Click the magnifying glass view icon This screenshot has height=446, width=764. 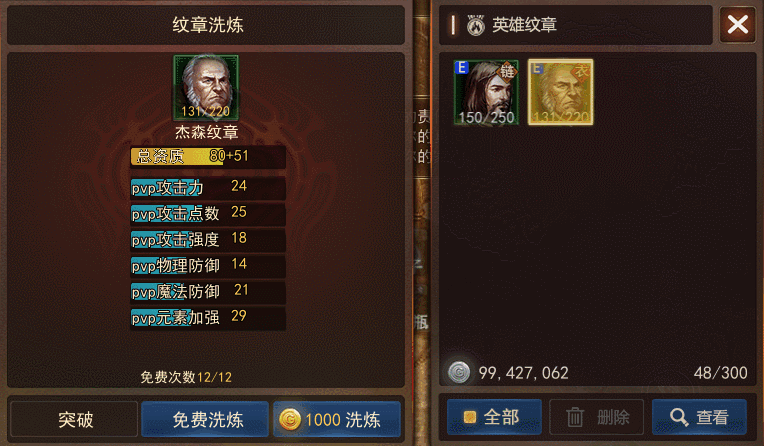(679, 417)
